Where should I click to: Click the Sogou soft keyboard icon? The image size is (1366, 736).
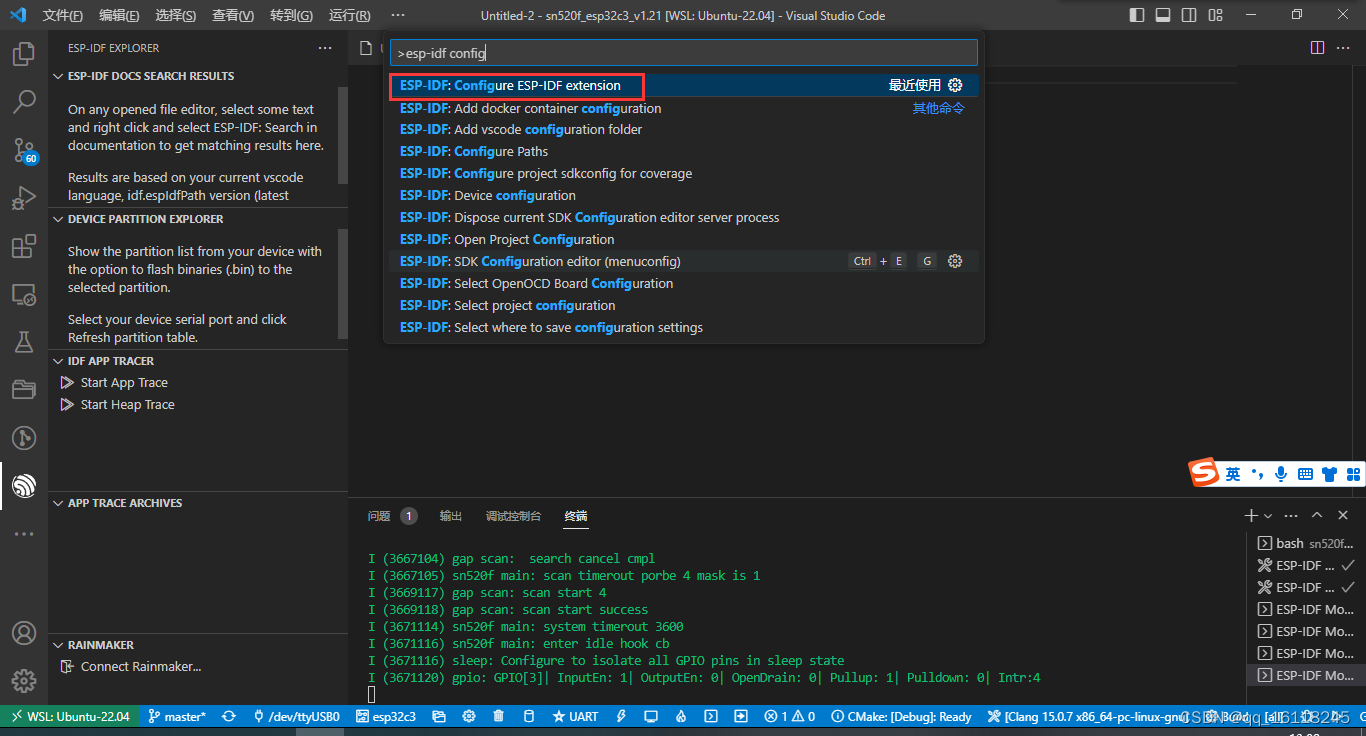(x=1305, y=474)
